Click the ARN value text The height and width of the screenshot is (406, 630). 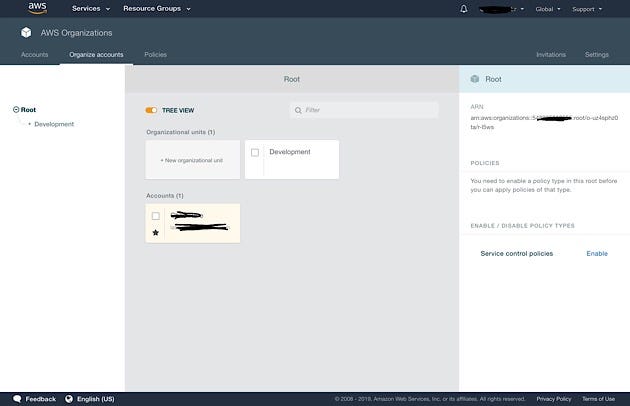(544, 122)
